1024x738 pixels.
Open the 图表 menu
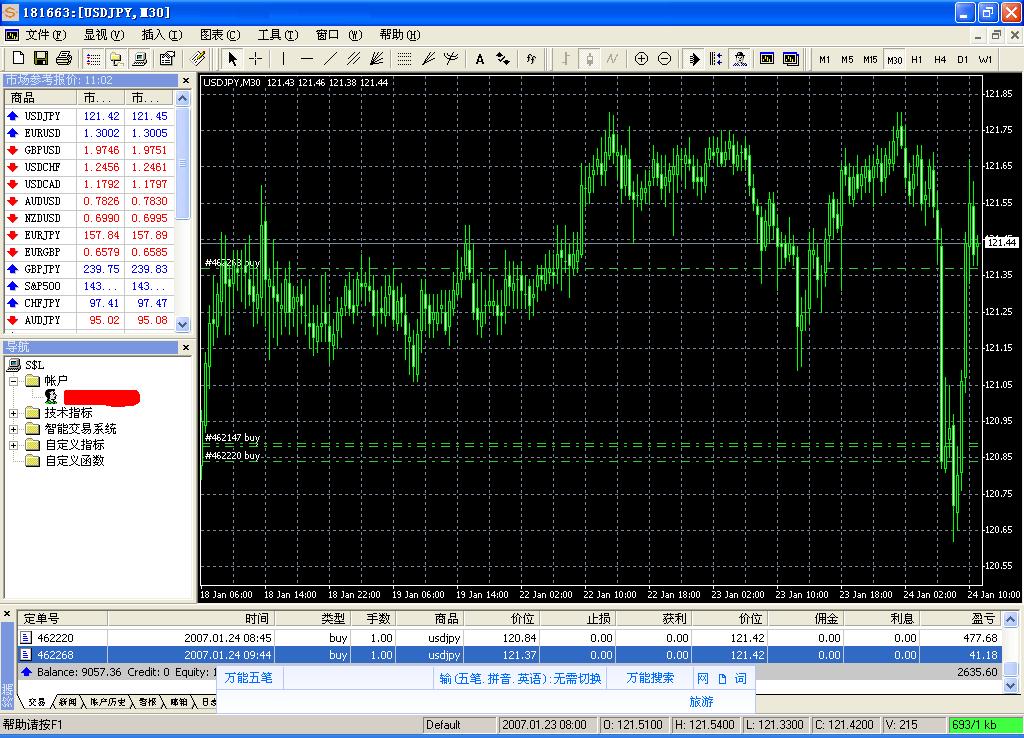point(217,35)
